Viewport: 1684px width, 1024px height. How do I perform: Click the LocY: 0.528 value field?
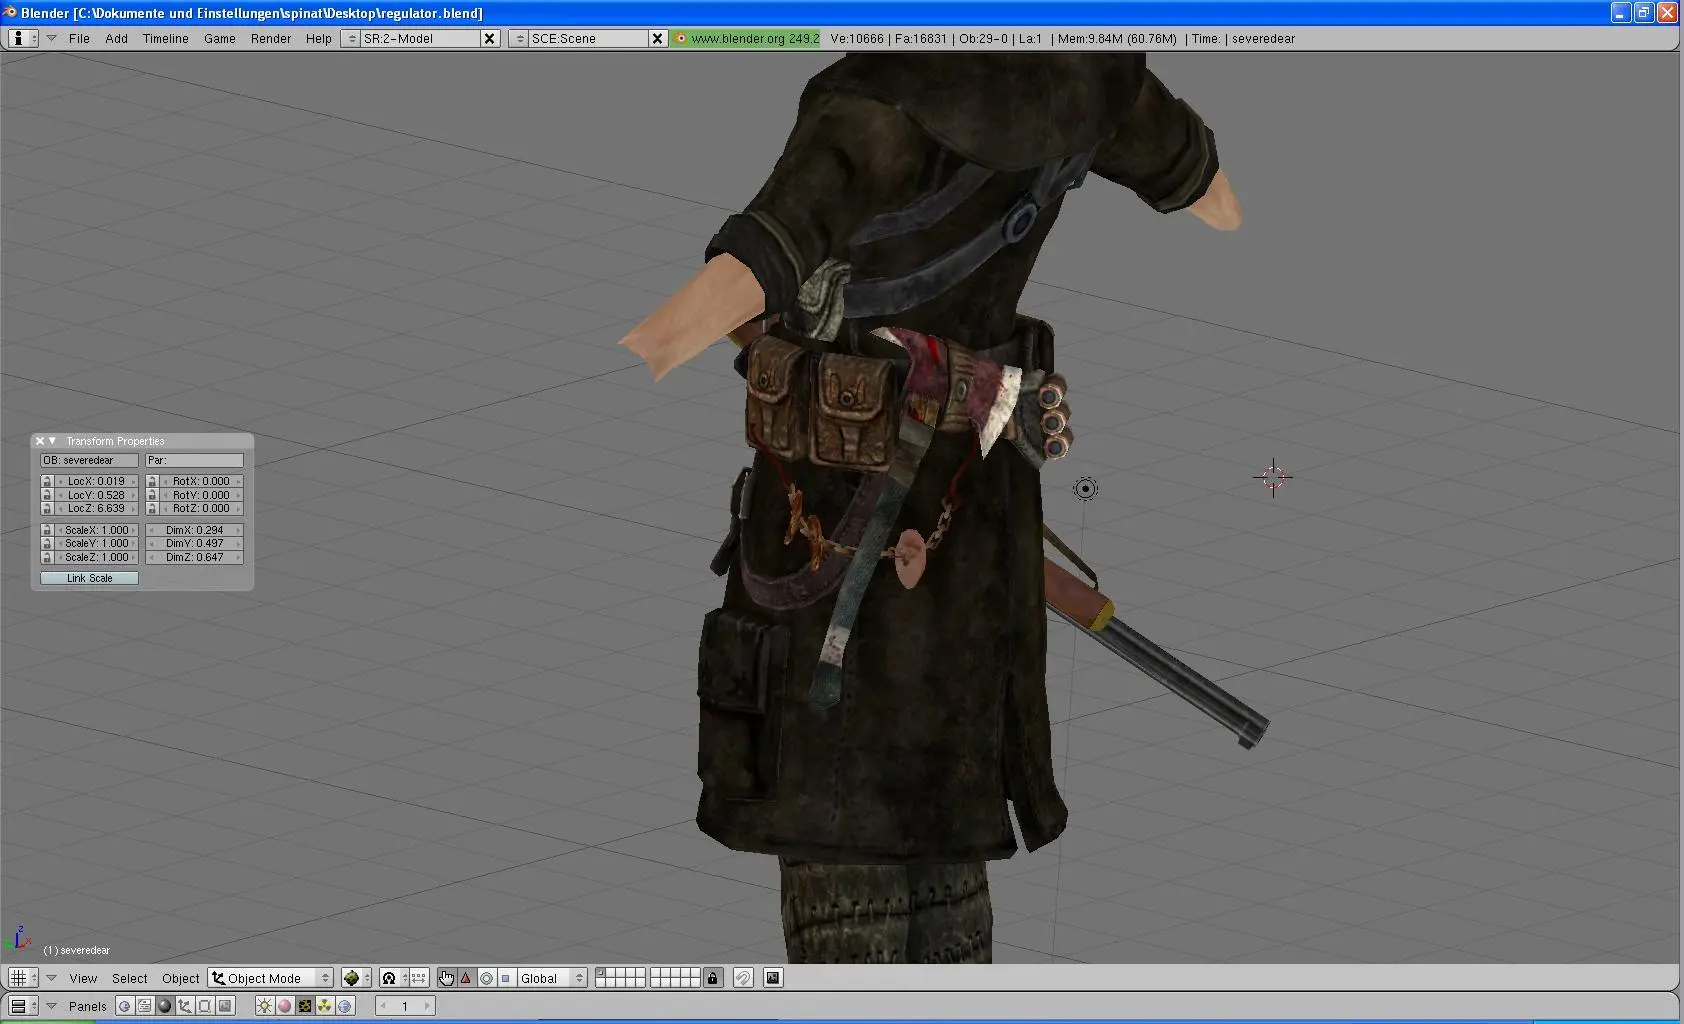(x=96, y=495)
